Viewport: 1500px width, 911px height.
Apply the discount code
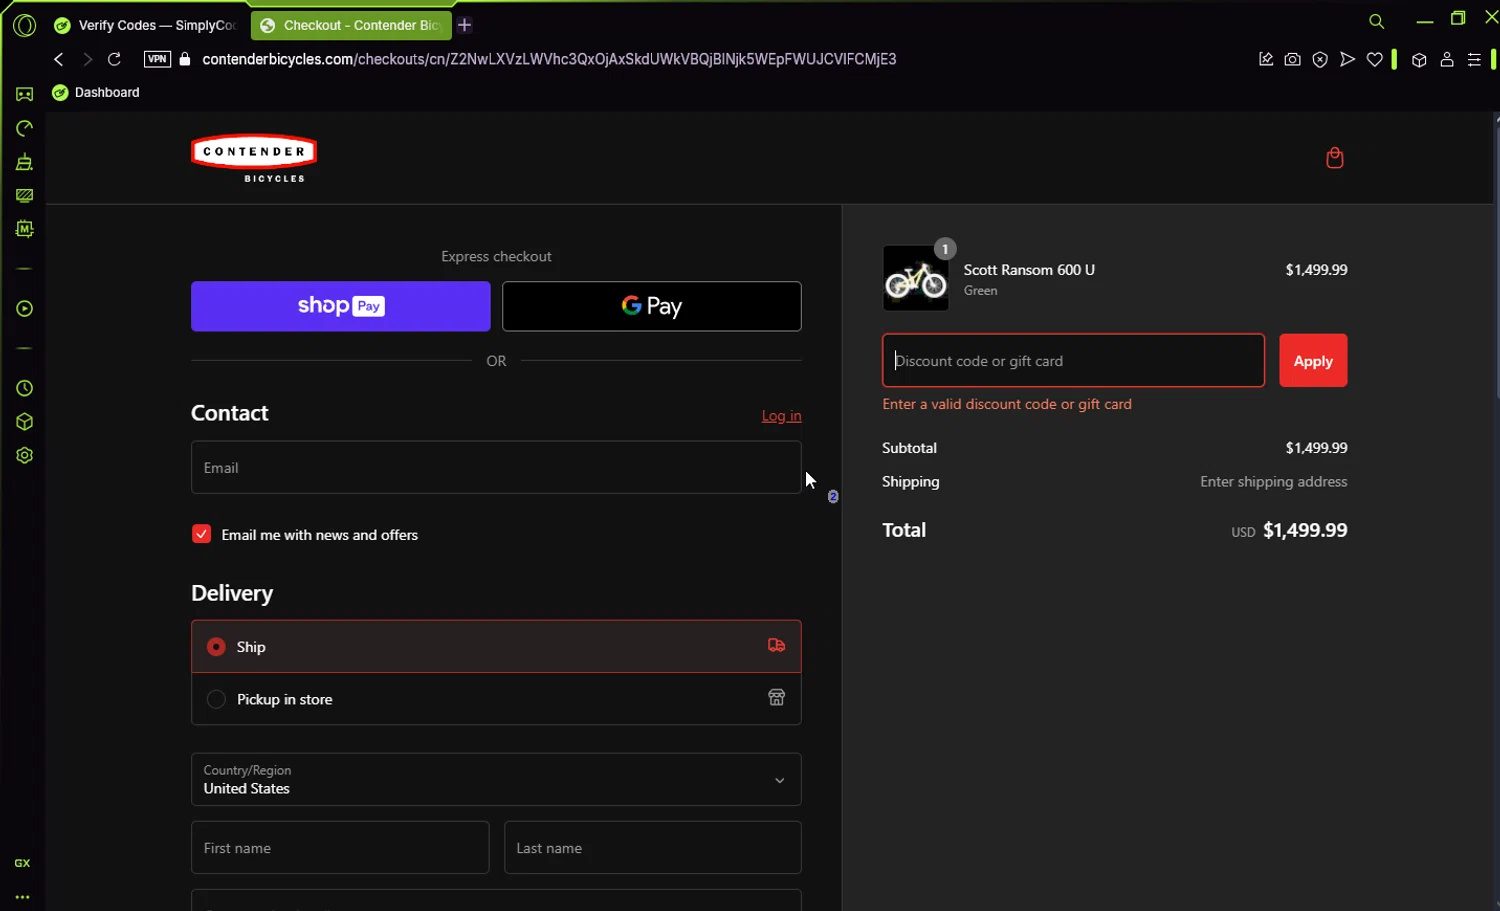[x=1313, y=360]
